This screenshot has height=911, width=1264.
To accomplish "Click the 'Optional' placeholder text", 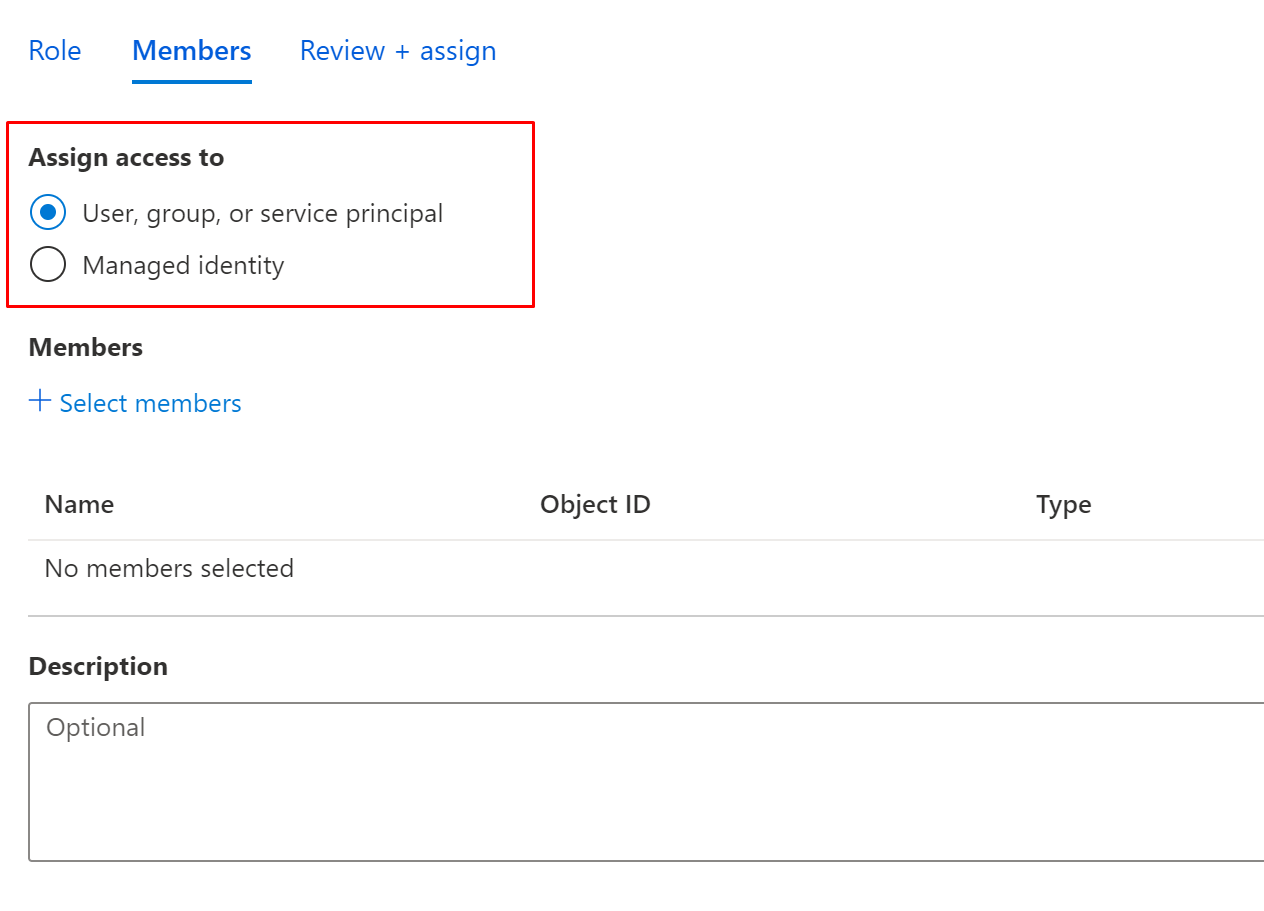I will 96,727.
